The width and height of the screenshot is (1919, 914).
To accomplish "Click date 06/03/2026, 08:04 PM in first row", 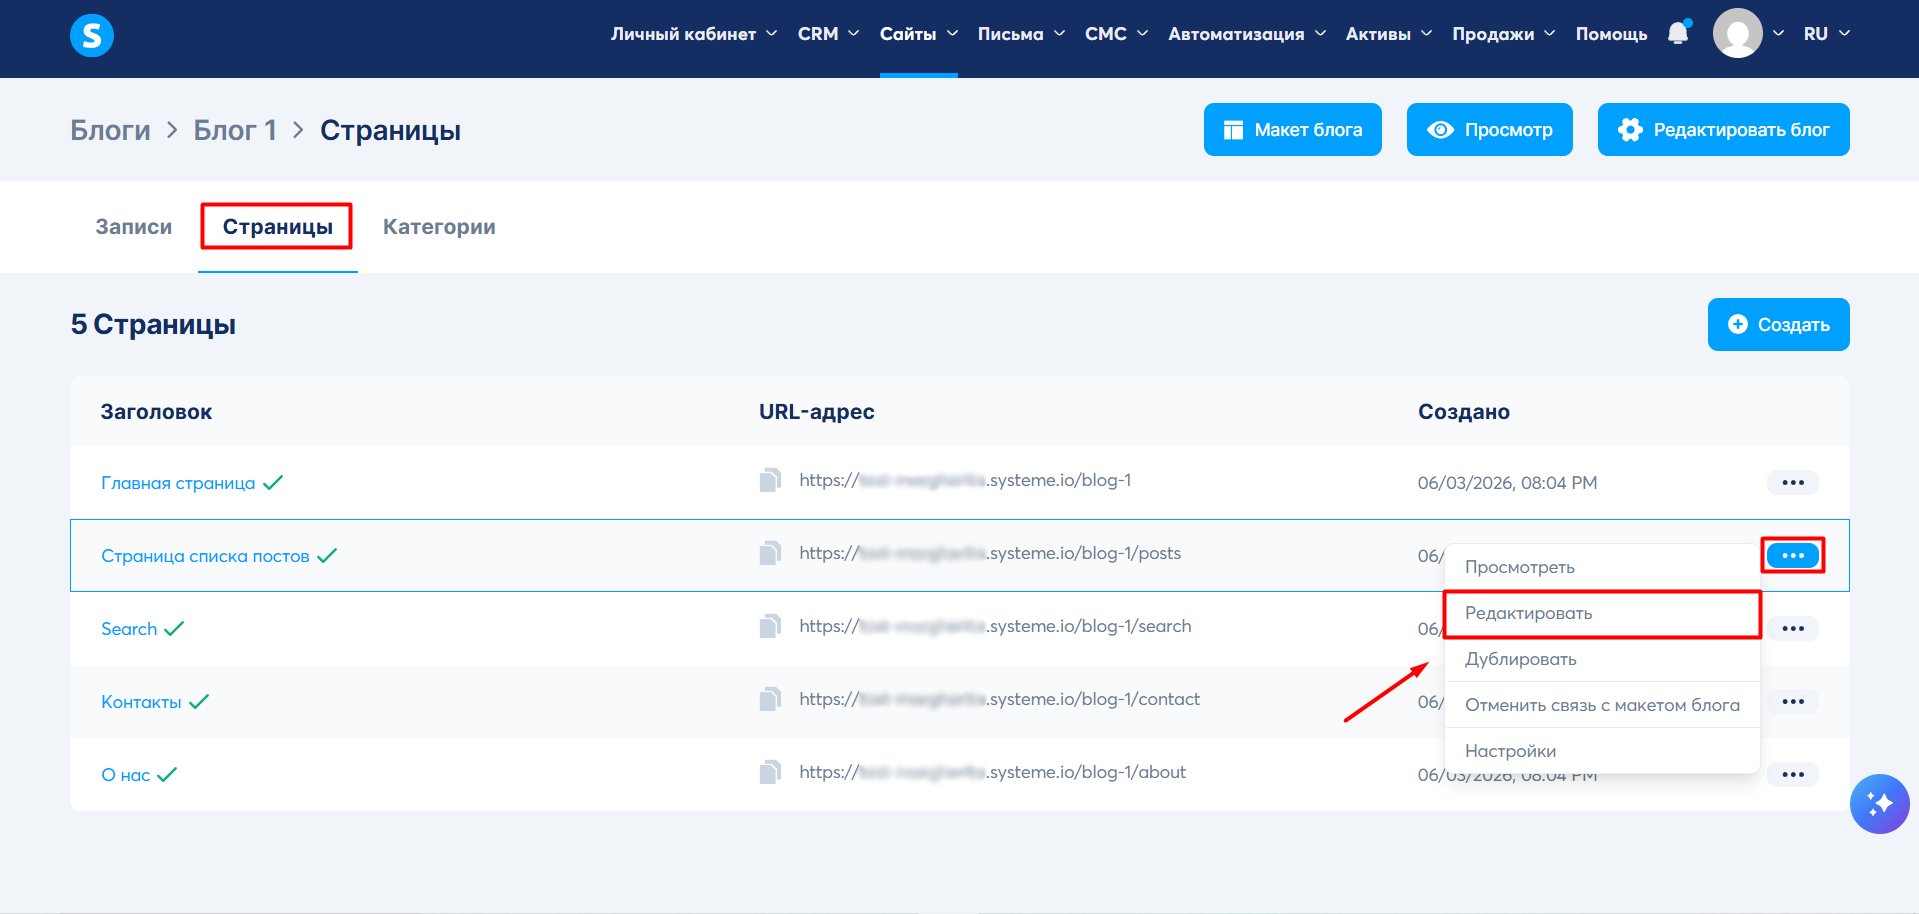I will tap(1507, 483).
